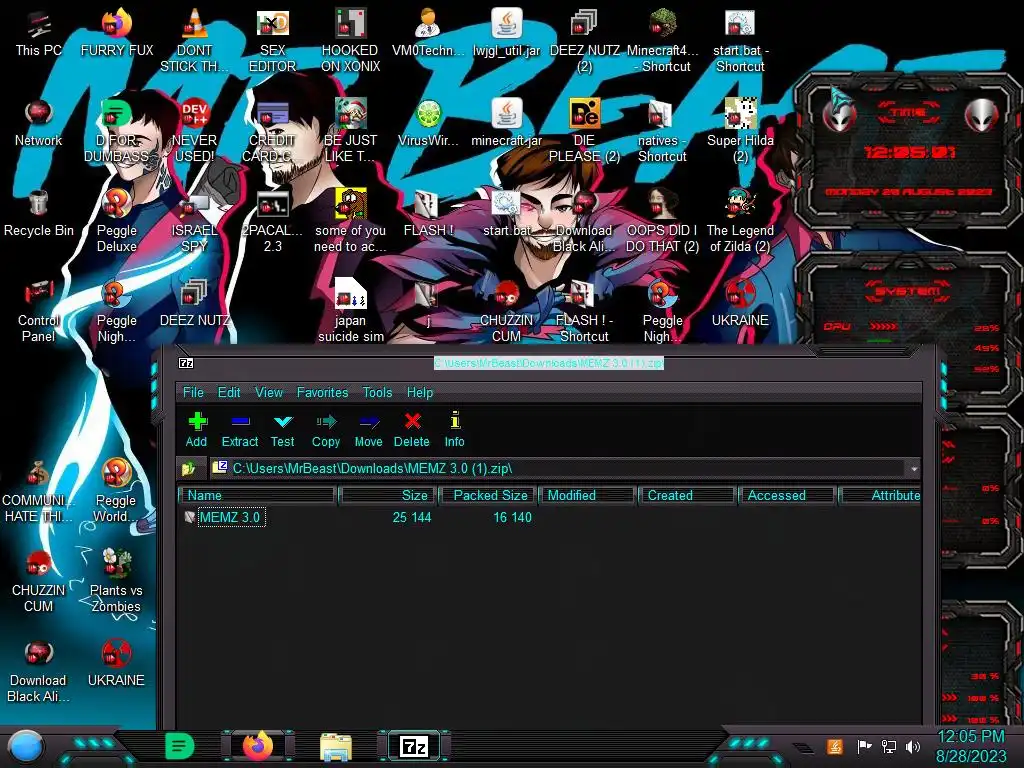Image resolution: width=1024 pixels, height=768 pixels.
Task: Open the Info toolbar button
Action: (455, 430)
